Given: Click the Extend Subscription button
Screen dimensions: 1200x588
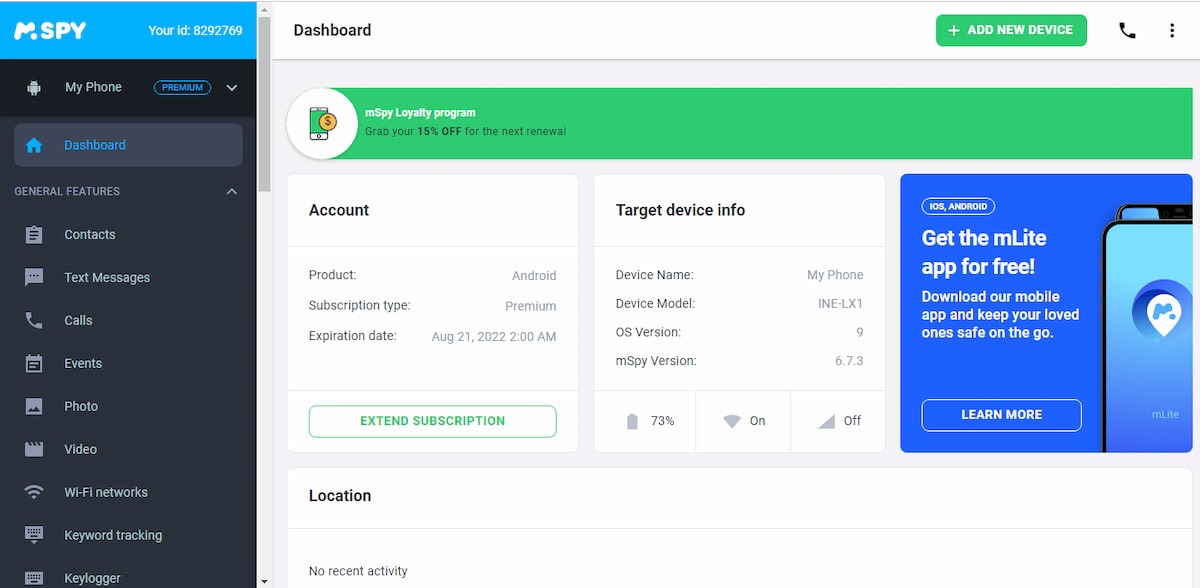Looking at the screenshot, I should pyautogui.click(x=432, y=421).
